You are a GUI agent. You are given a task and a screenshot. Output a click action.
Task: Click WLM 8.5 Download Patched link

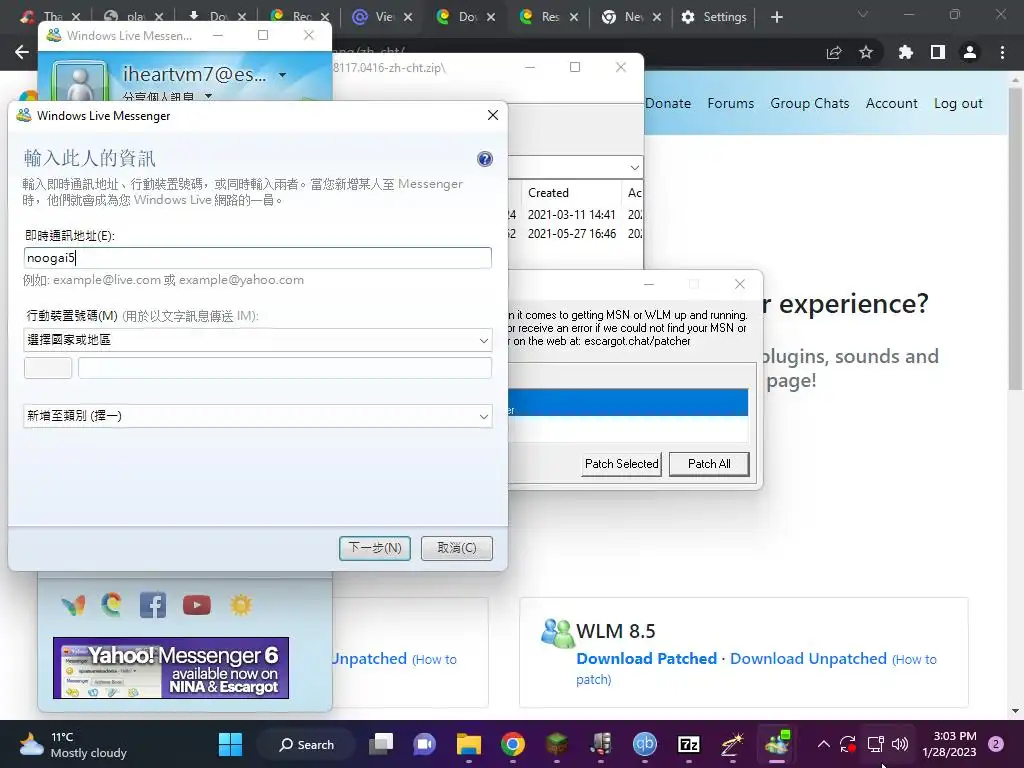pyautogui.click(x=646, y=658)
